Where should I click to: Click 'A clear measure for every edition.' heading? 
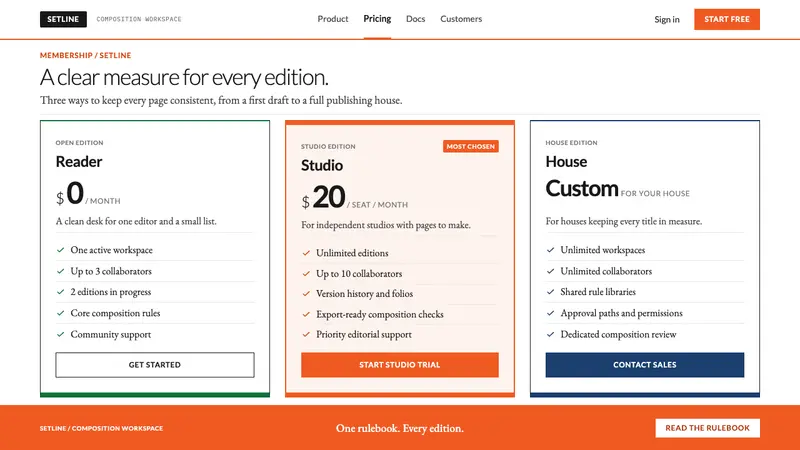(x=184, y=77)
